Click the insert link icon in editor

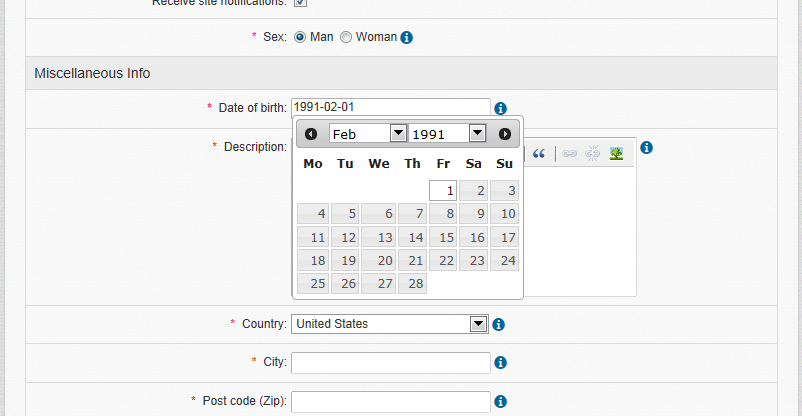(569, 154)
